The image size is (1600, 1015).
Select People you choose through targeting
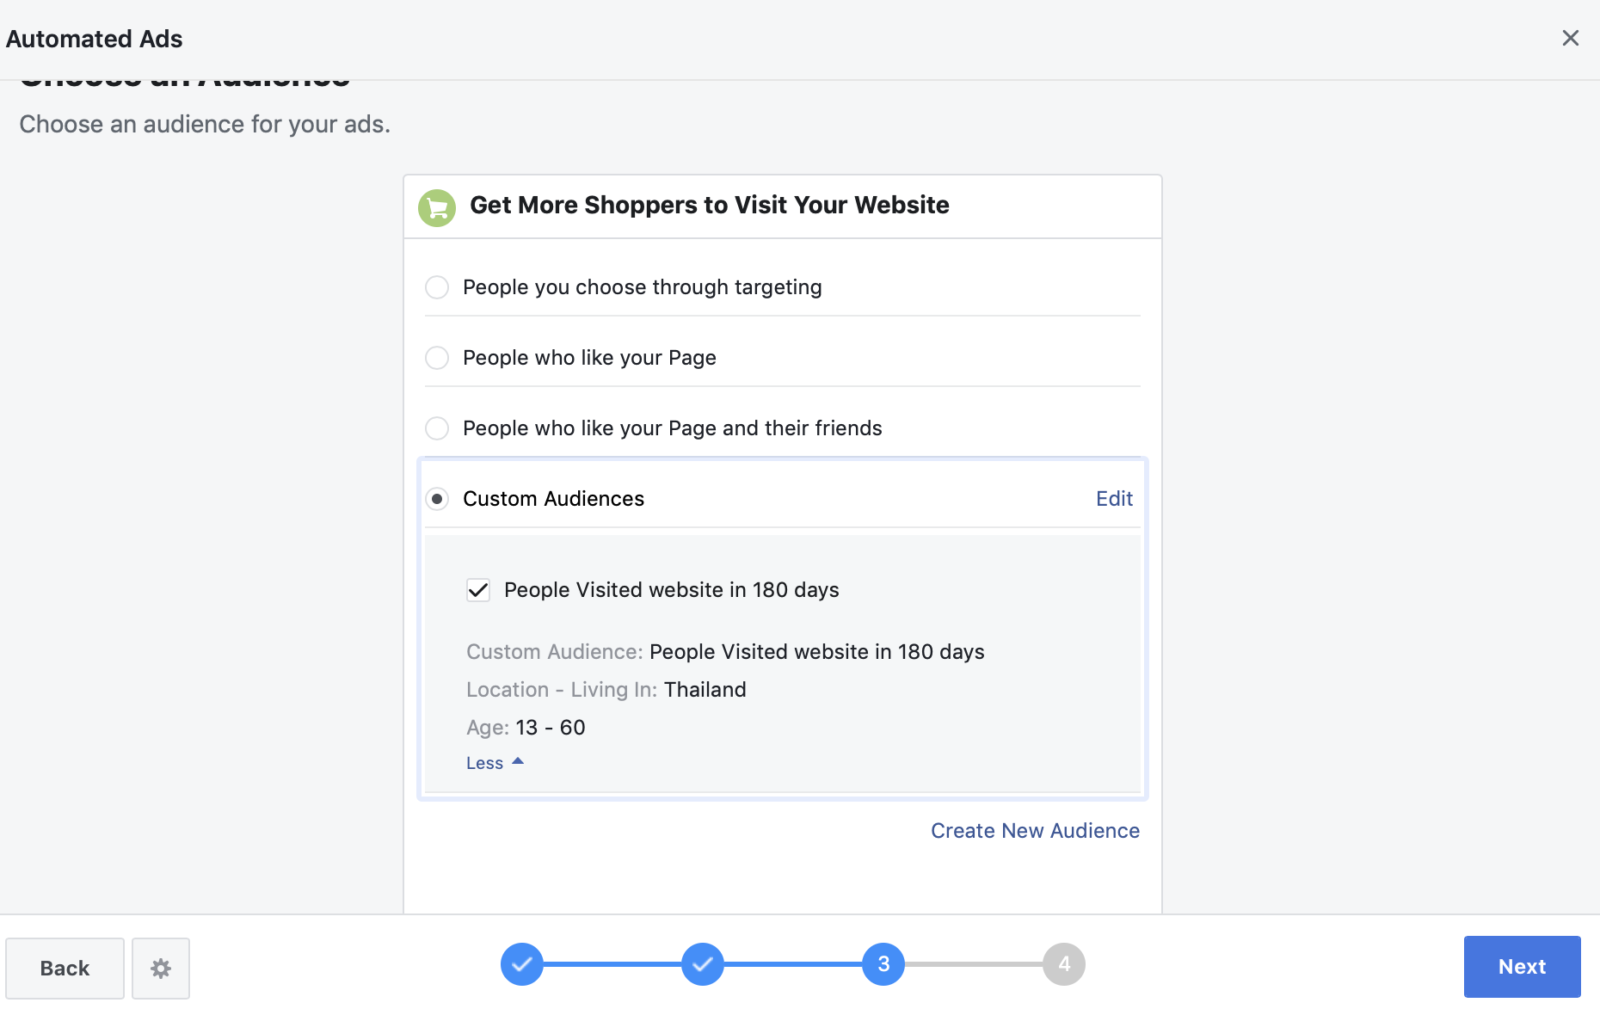437,288
